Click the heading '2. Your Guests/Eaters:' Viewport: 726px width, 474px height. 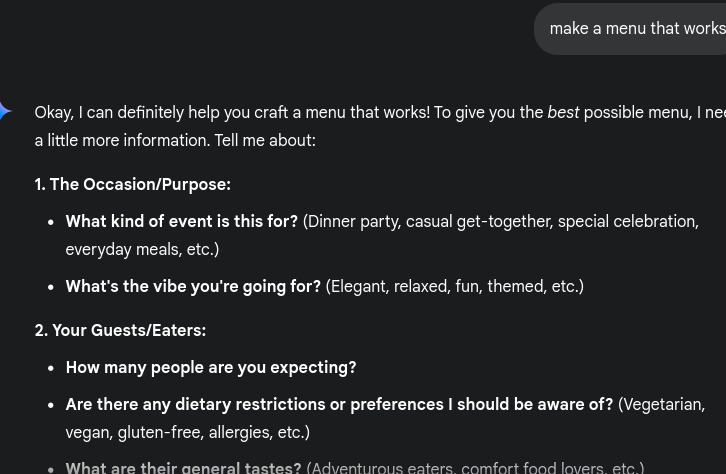coord(120,330)
